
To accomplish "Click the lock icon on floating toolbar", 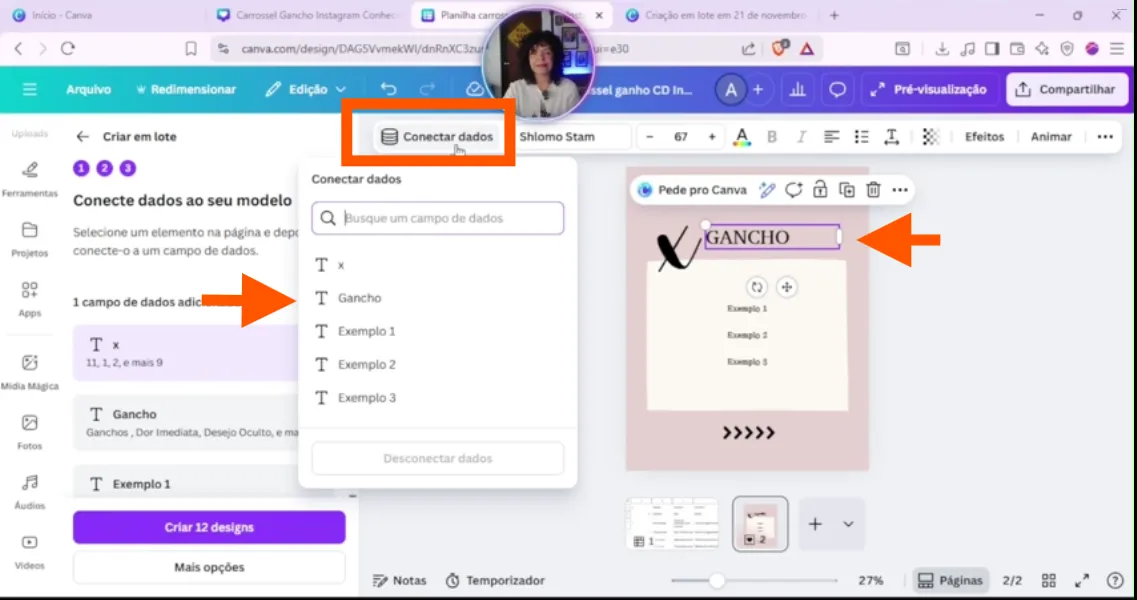I will click(x=820, y=190).
